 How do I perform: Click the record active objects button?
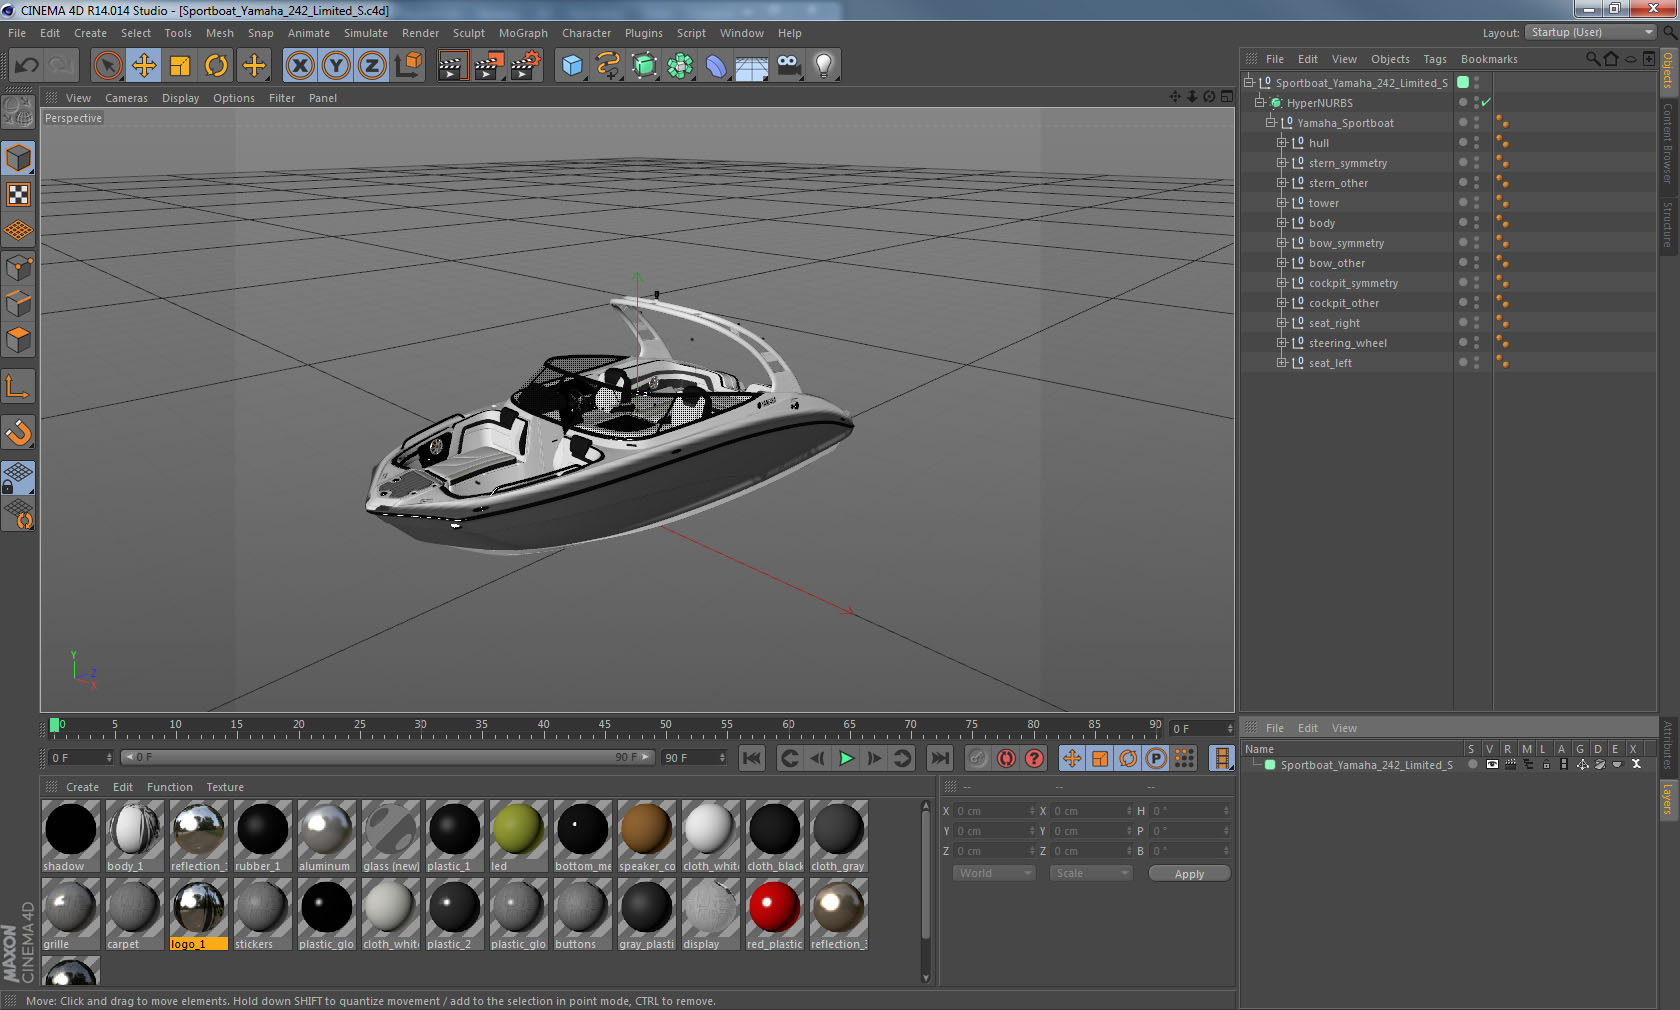pos(978,758)
